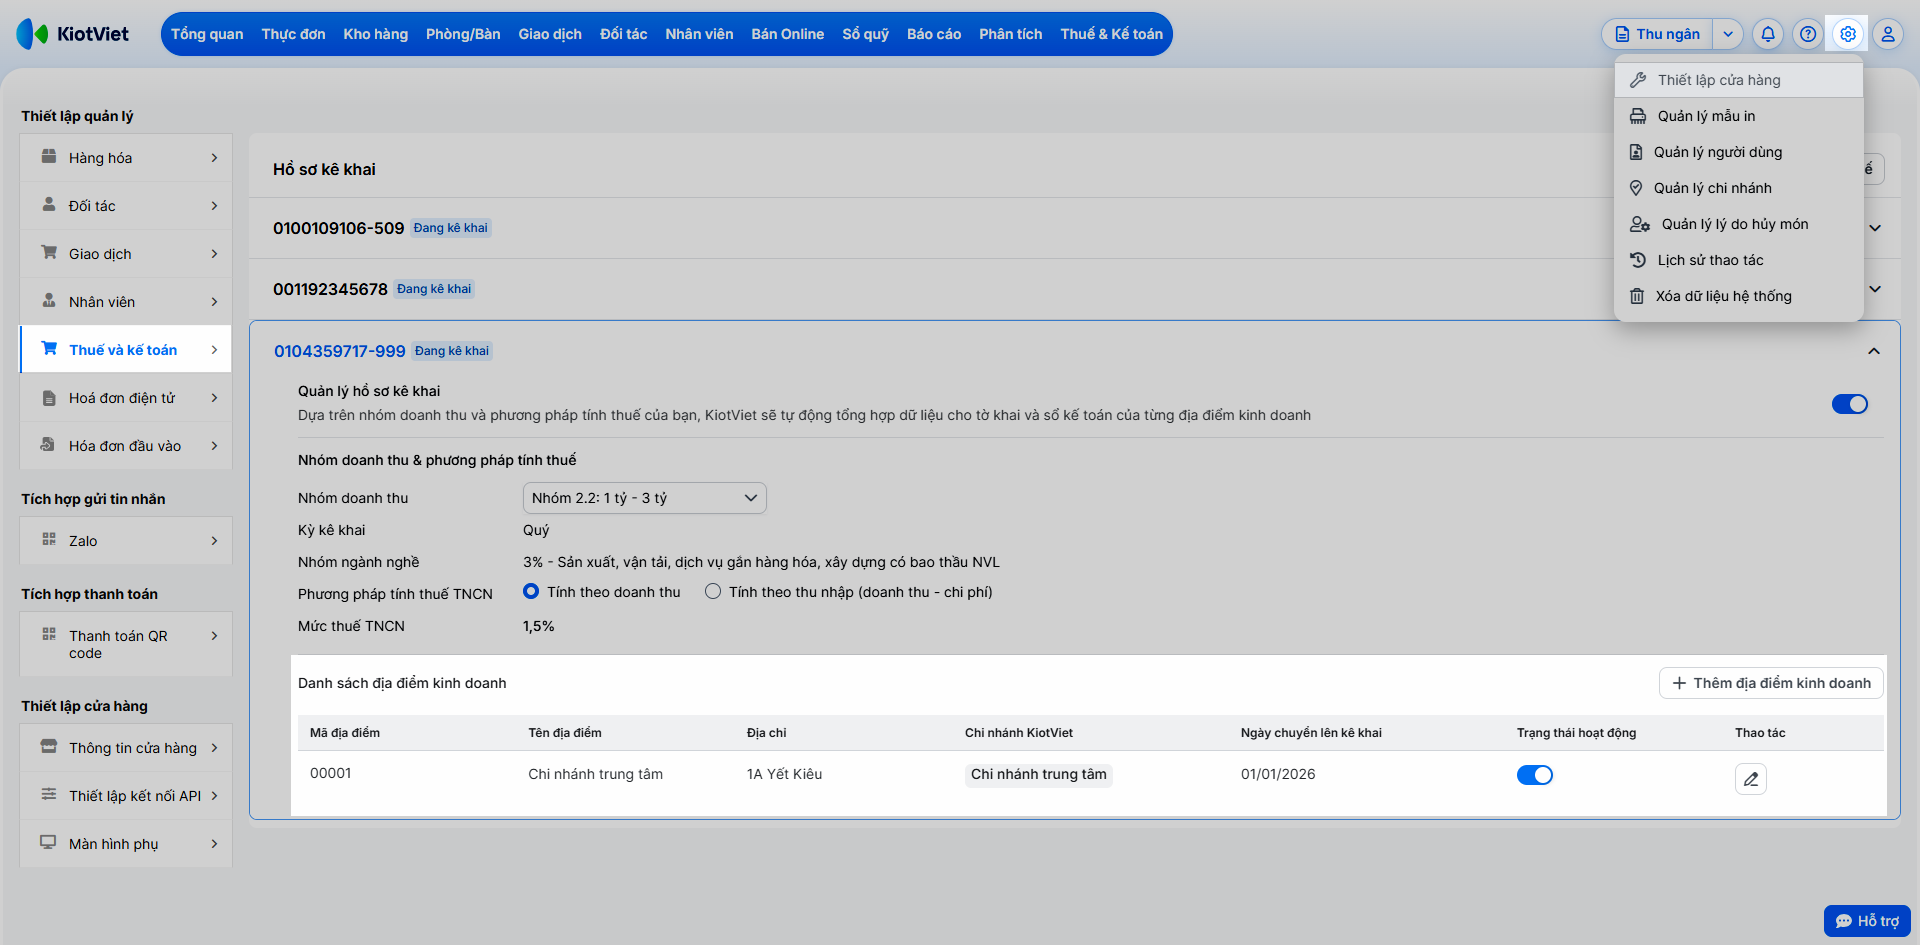Click the KiotViet logo
This screenshot has width=1920, height=945.
point(73,34)
